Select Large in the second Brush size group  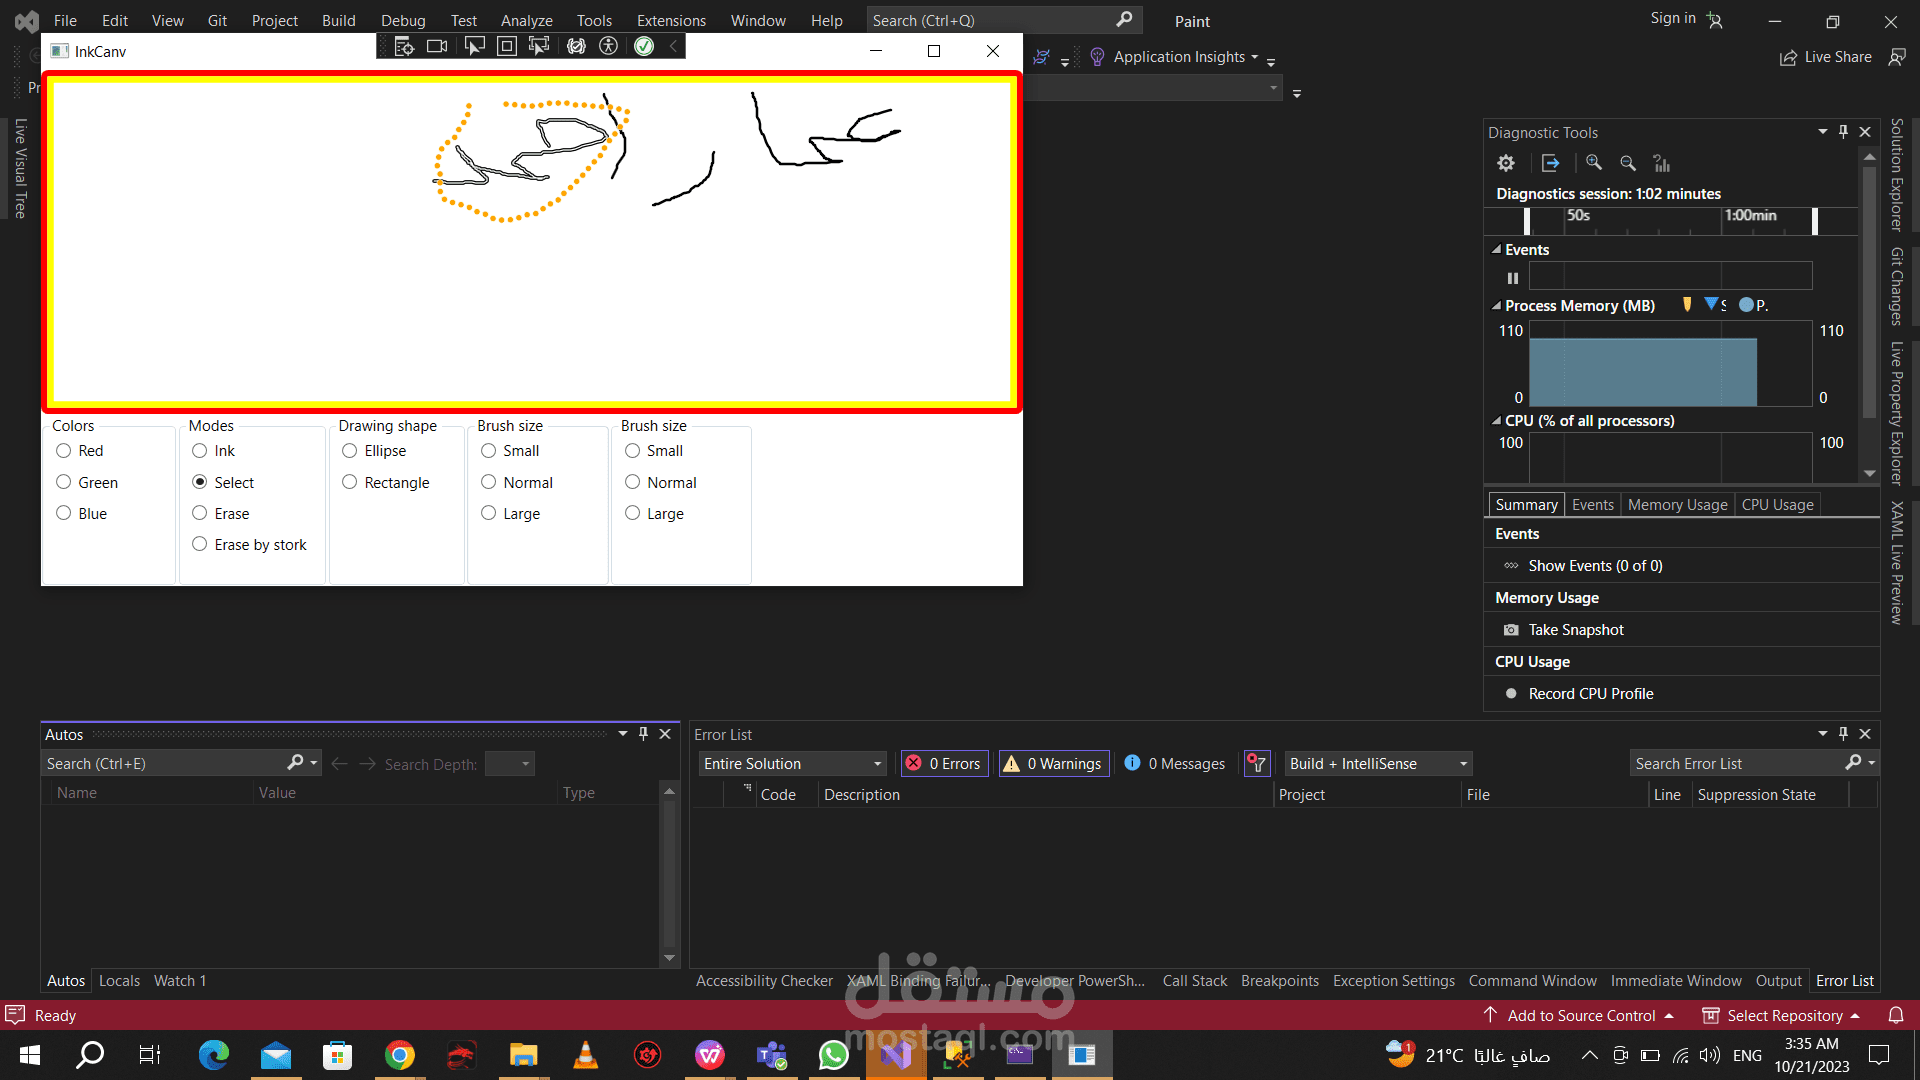click(633, 513)
